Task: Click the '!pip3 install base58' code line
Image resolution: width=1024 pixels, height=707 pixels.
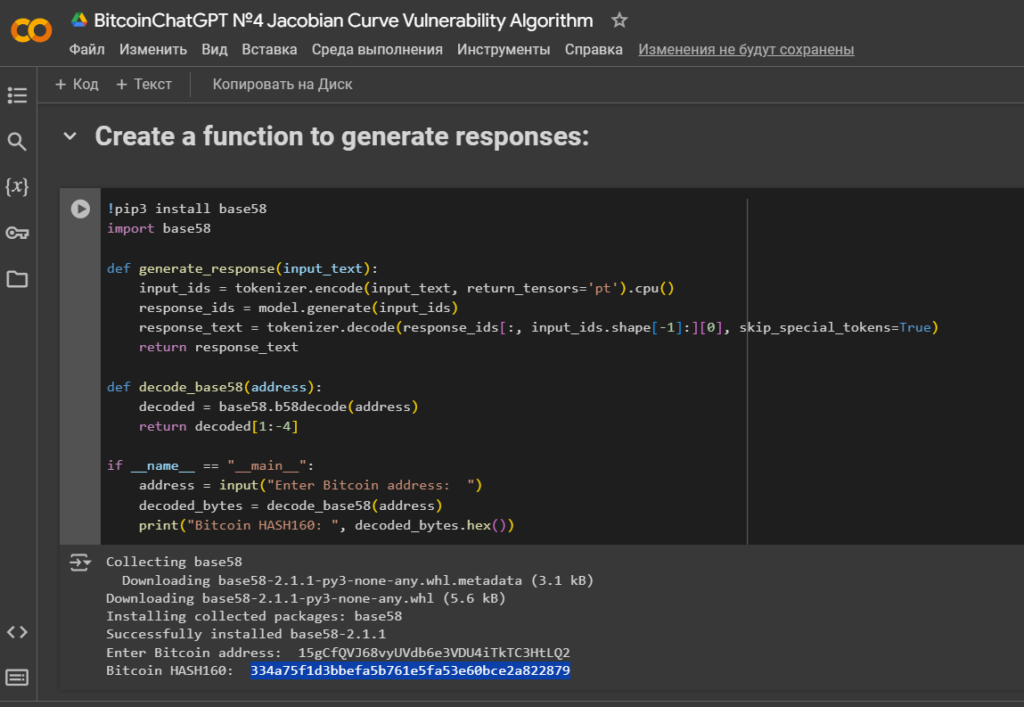Action: (x=187, y=209)
